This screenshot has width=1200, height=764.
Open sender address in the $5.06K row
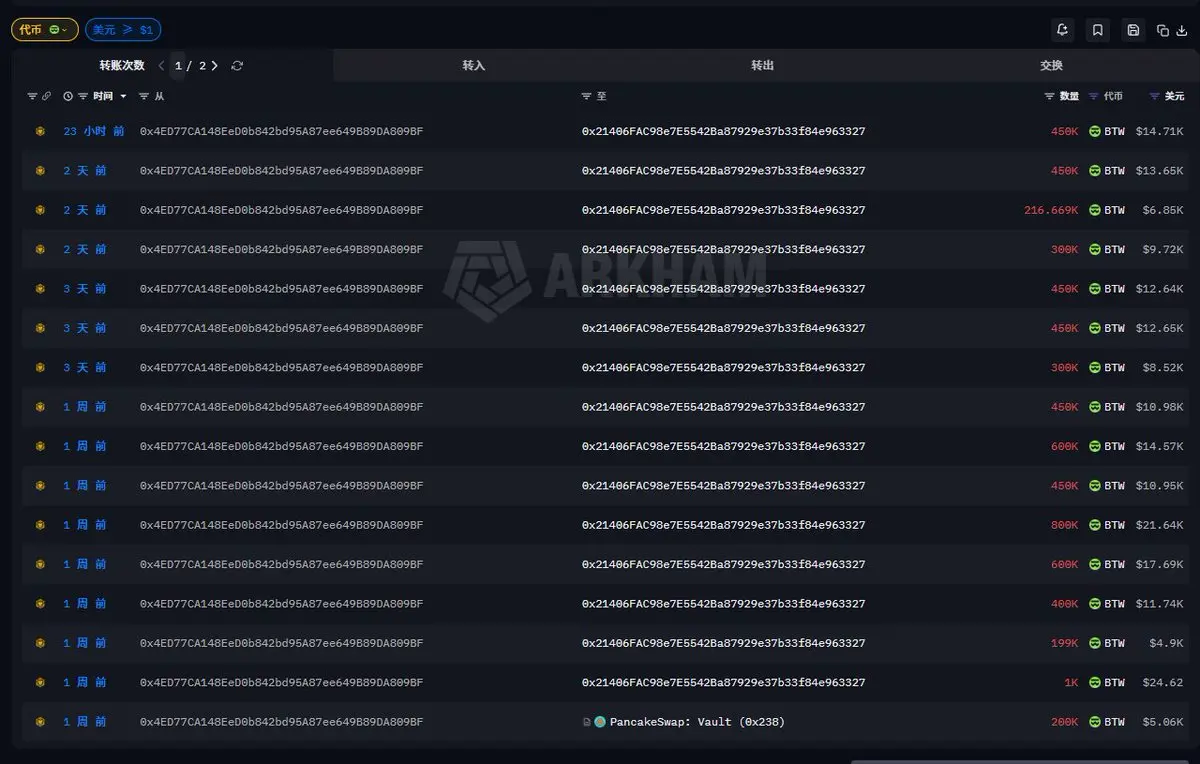[x=281, y=722]
